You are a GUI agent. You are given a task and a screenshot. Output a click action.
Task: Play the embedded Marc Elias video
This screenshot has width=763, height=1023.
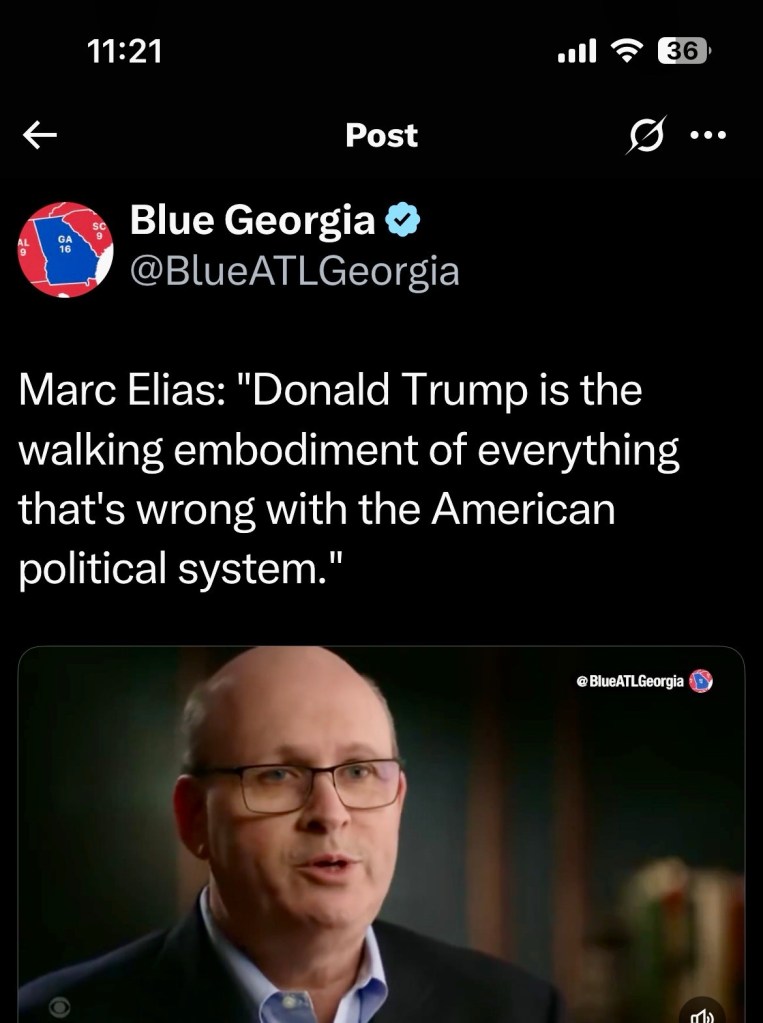pos(381,834)
